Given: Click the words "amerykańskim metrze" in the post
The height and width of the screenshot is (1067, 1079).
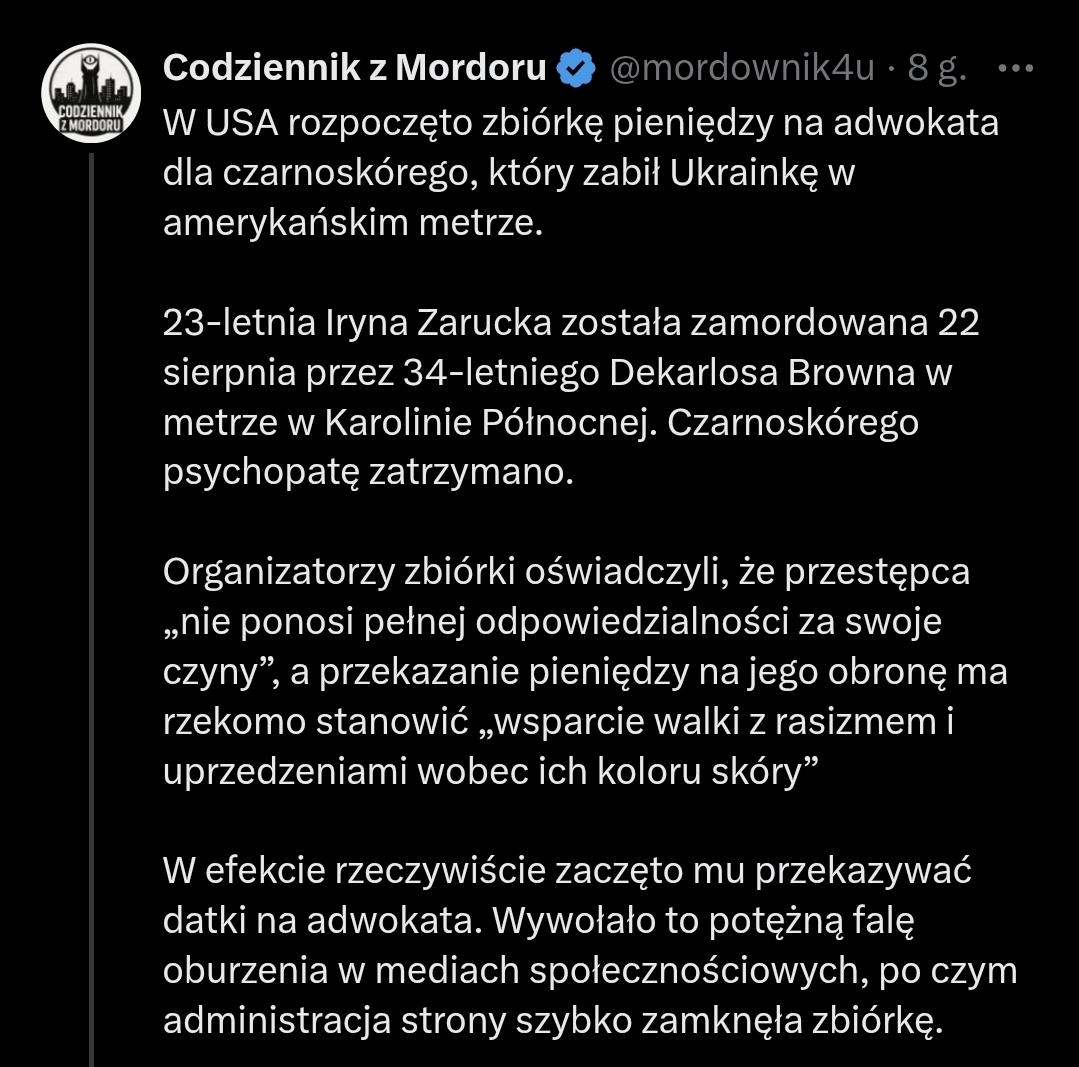Looking at the screenshot, I should click(x=352, y=222).
